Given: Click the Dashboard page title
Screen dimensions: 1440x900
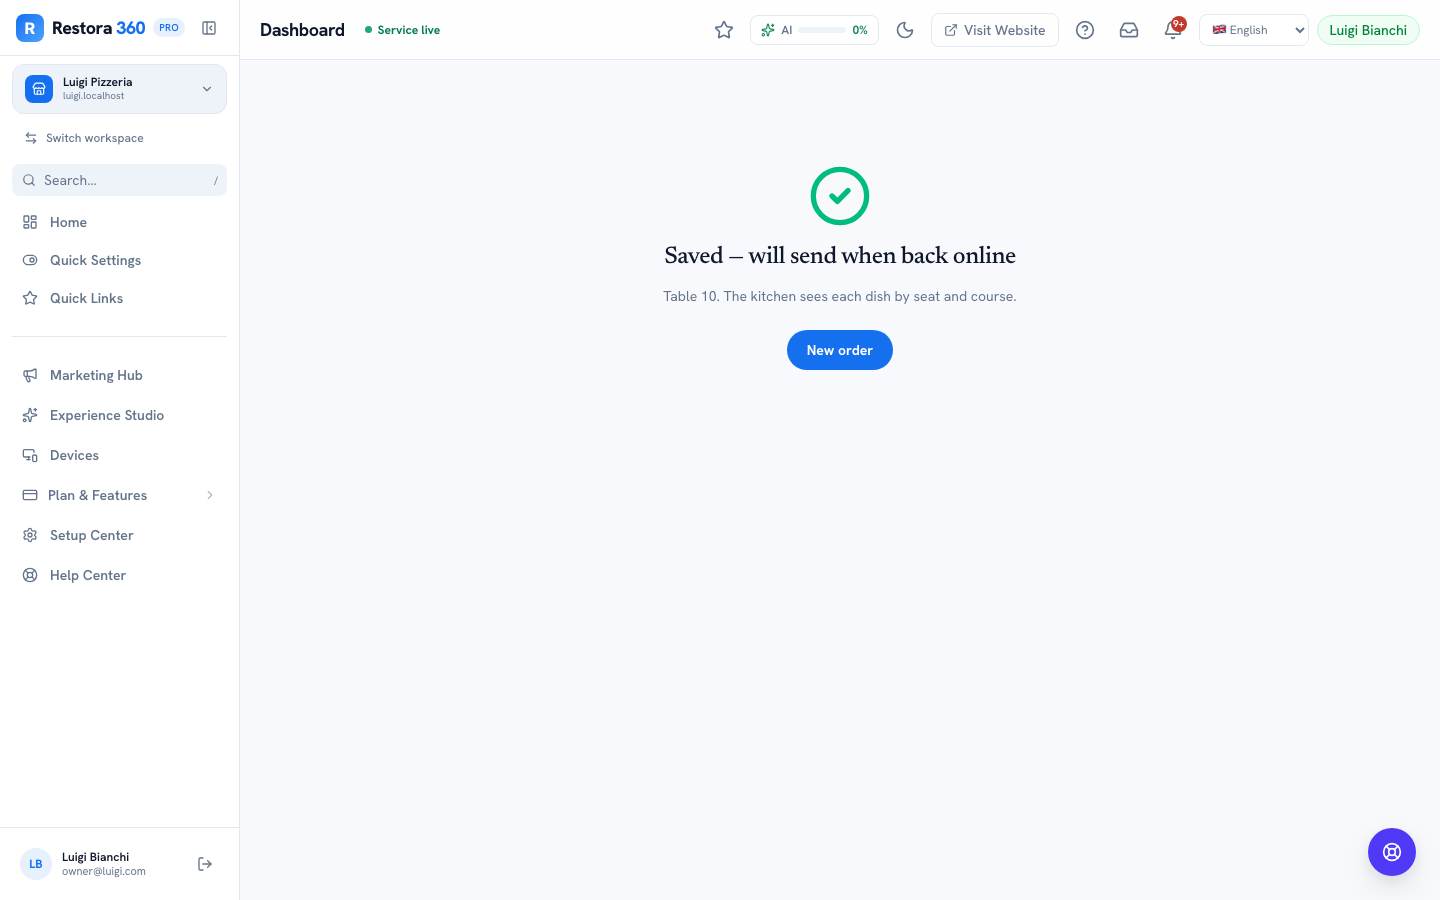Looking at the screenshot, I should tap(302, 30).
